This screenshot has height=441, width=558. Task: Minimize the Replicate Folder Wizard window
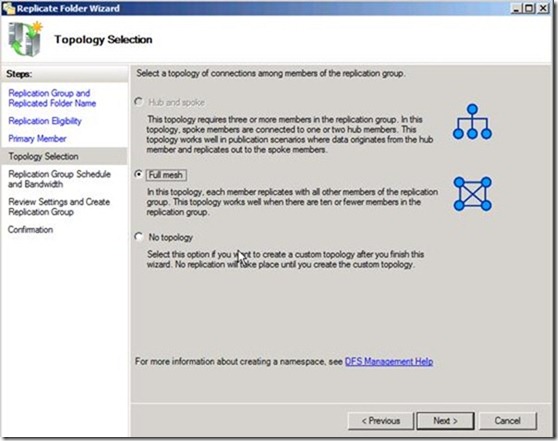(x=516, y=8)
